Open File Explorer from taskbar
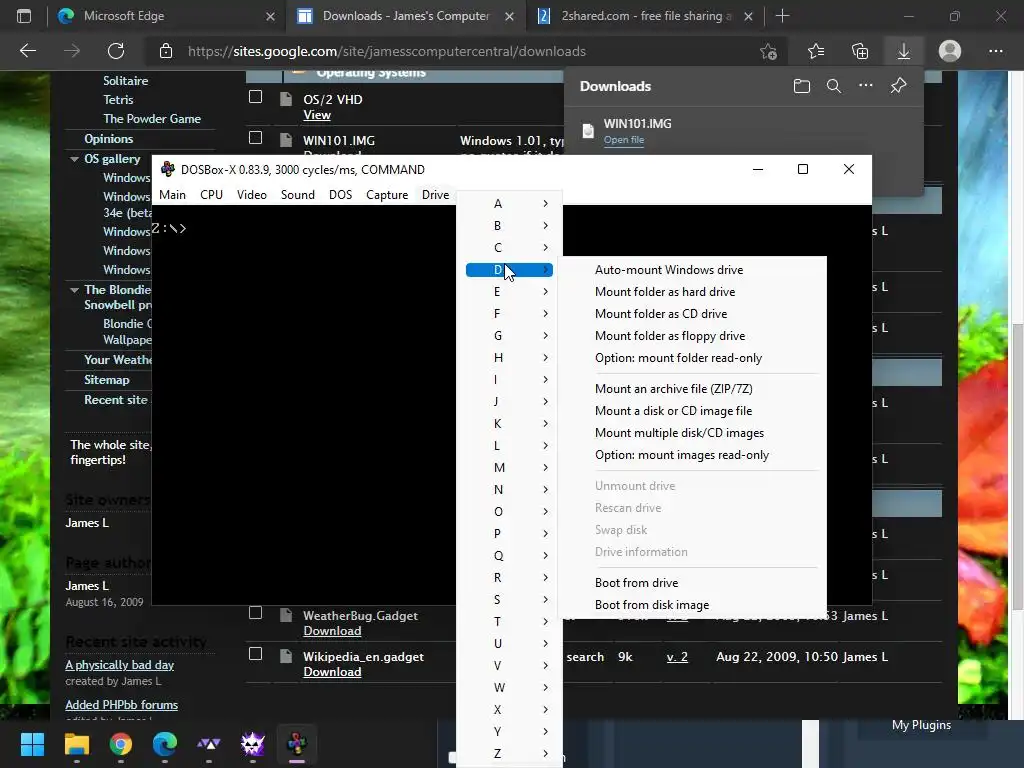Image resolution: width=1024 pixels, height=768 pixels. coord(76,744)
